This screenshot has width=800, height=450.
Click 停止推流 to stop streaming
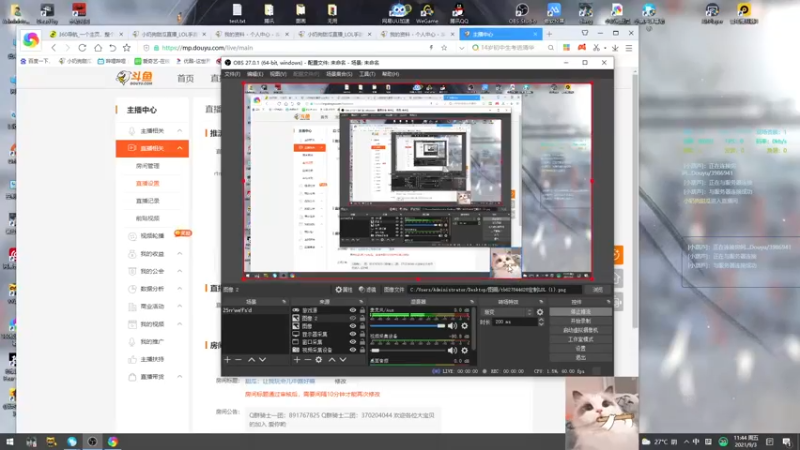581,312
